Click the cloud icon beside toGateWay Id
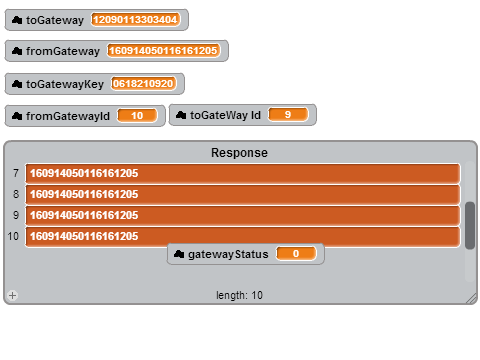The height and width of the screenshot is (360, 480). point(181,115)
